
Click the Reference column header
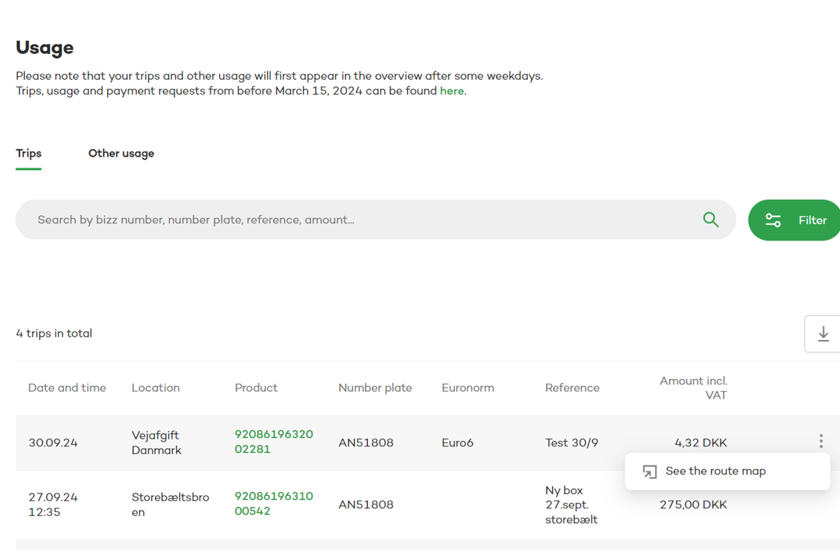pos(572,388)
